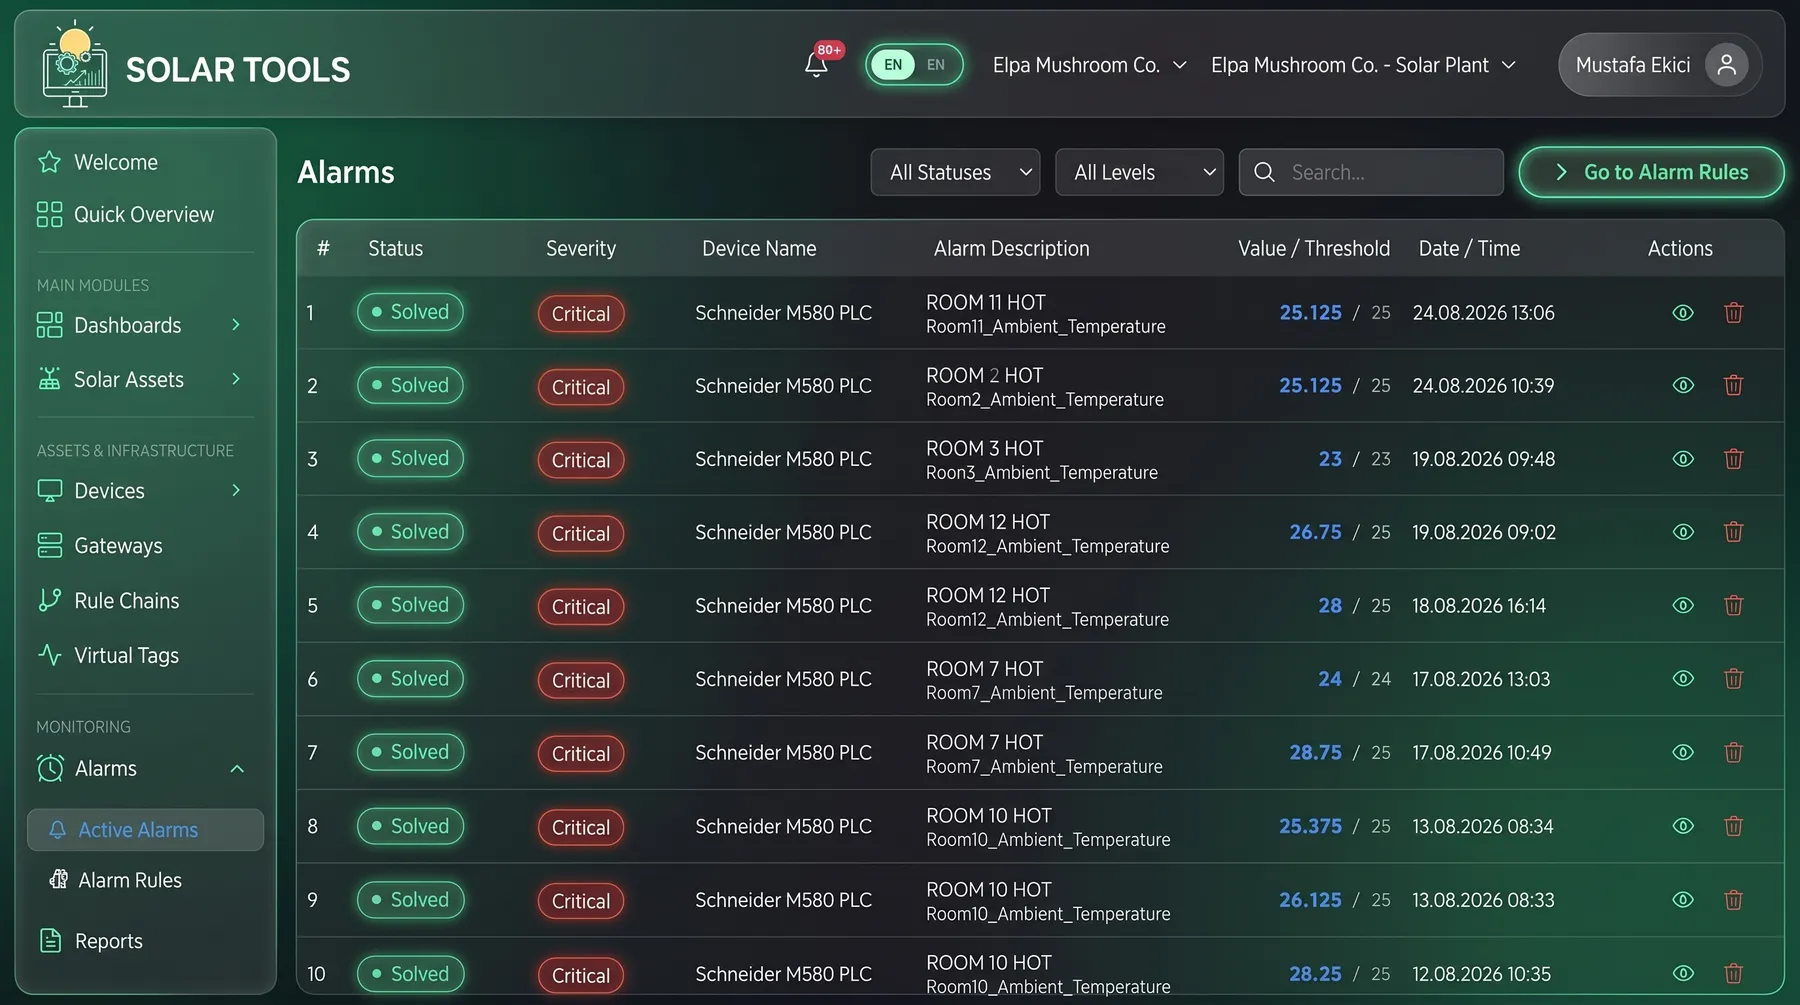Delete alarm row 3 ROOM 3 HOT
Image resolution: width=1800 pixels, height=1005 pixels.
click(x=1734, y=459)
